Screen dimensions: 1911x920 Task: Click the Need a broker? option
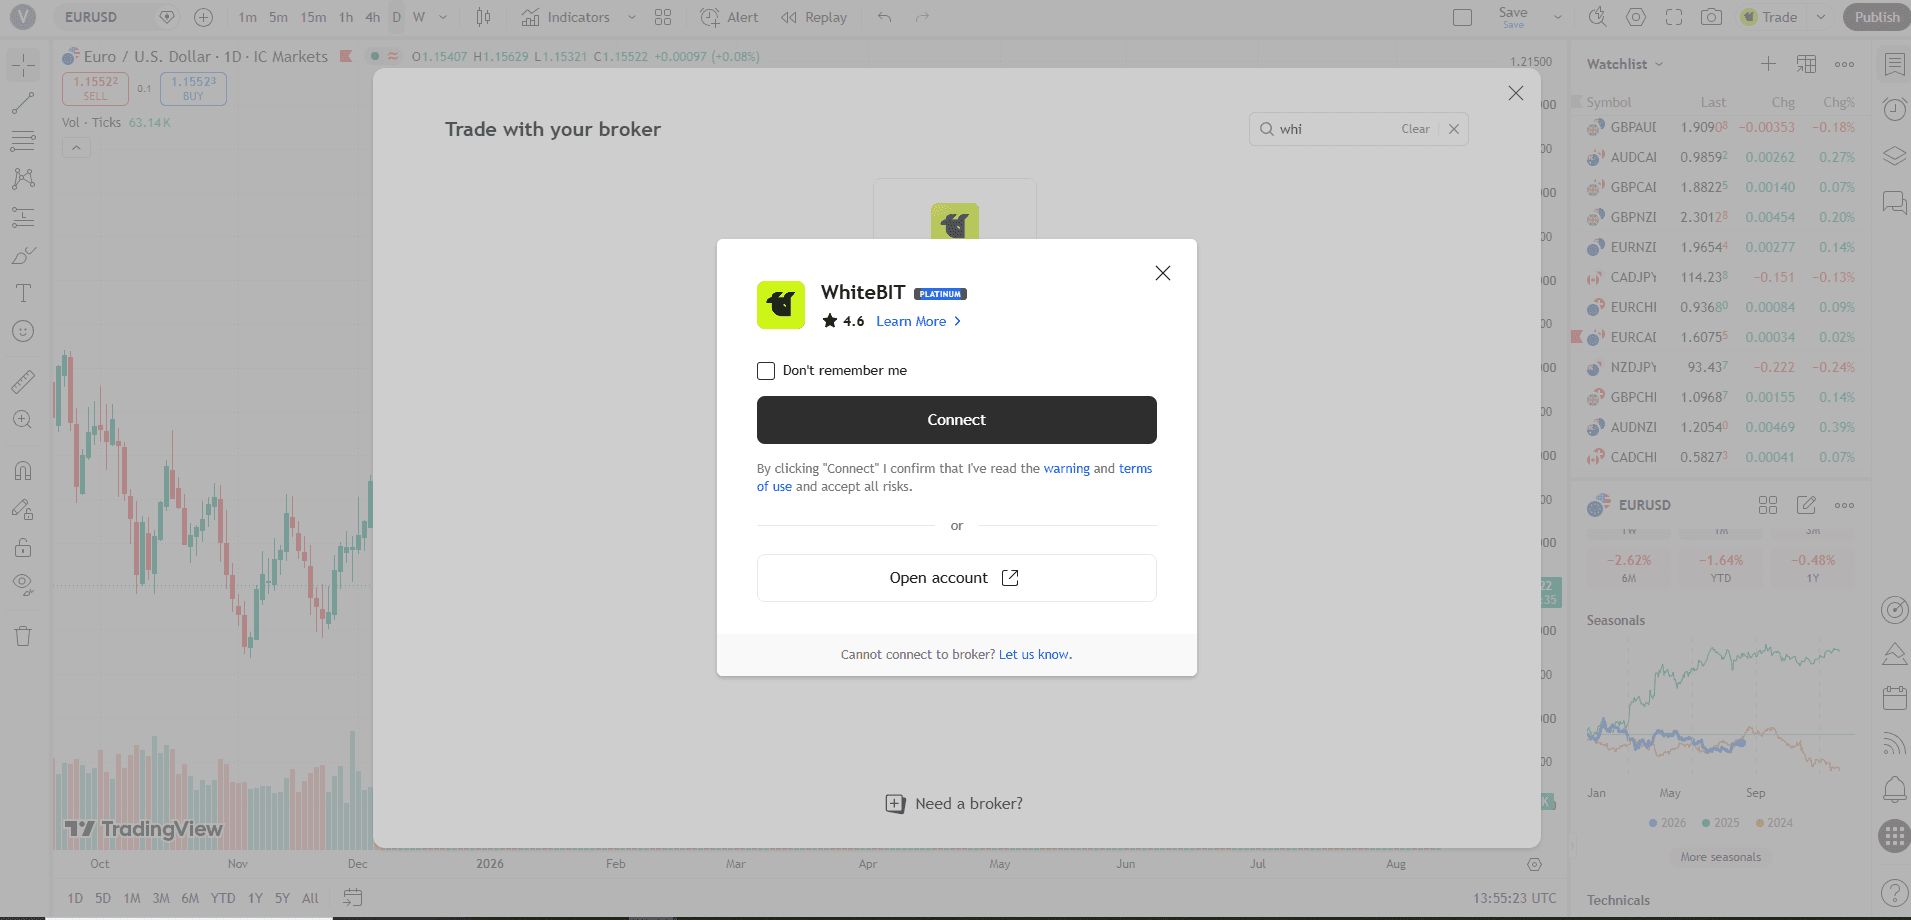(x=954, y=804)
